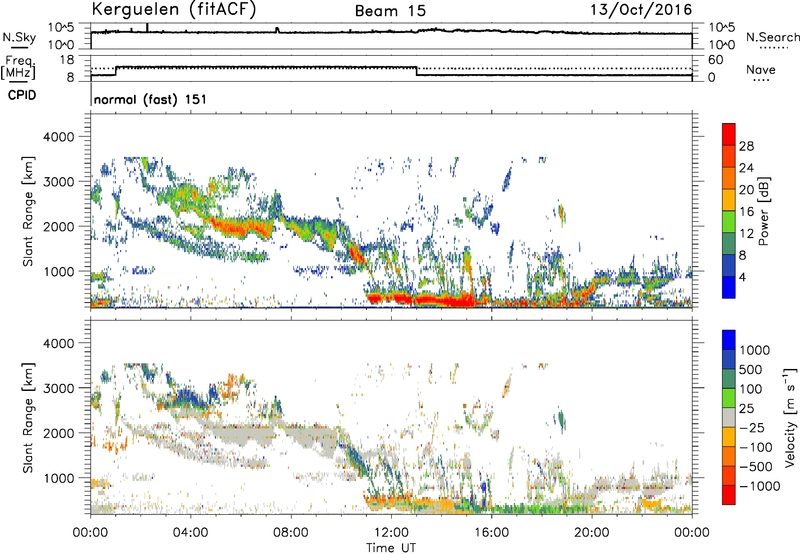Viewport: 800px width, 554px height.
Task: Click Slant Range [km] label of power panel
Action: (x=28, y=211)
